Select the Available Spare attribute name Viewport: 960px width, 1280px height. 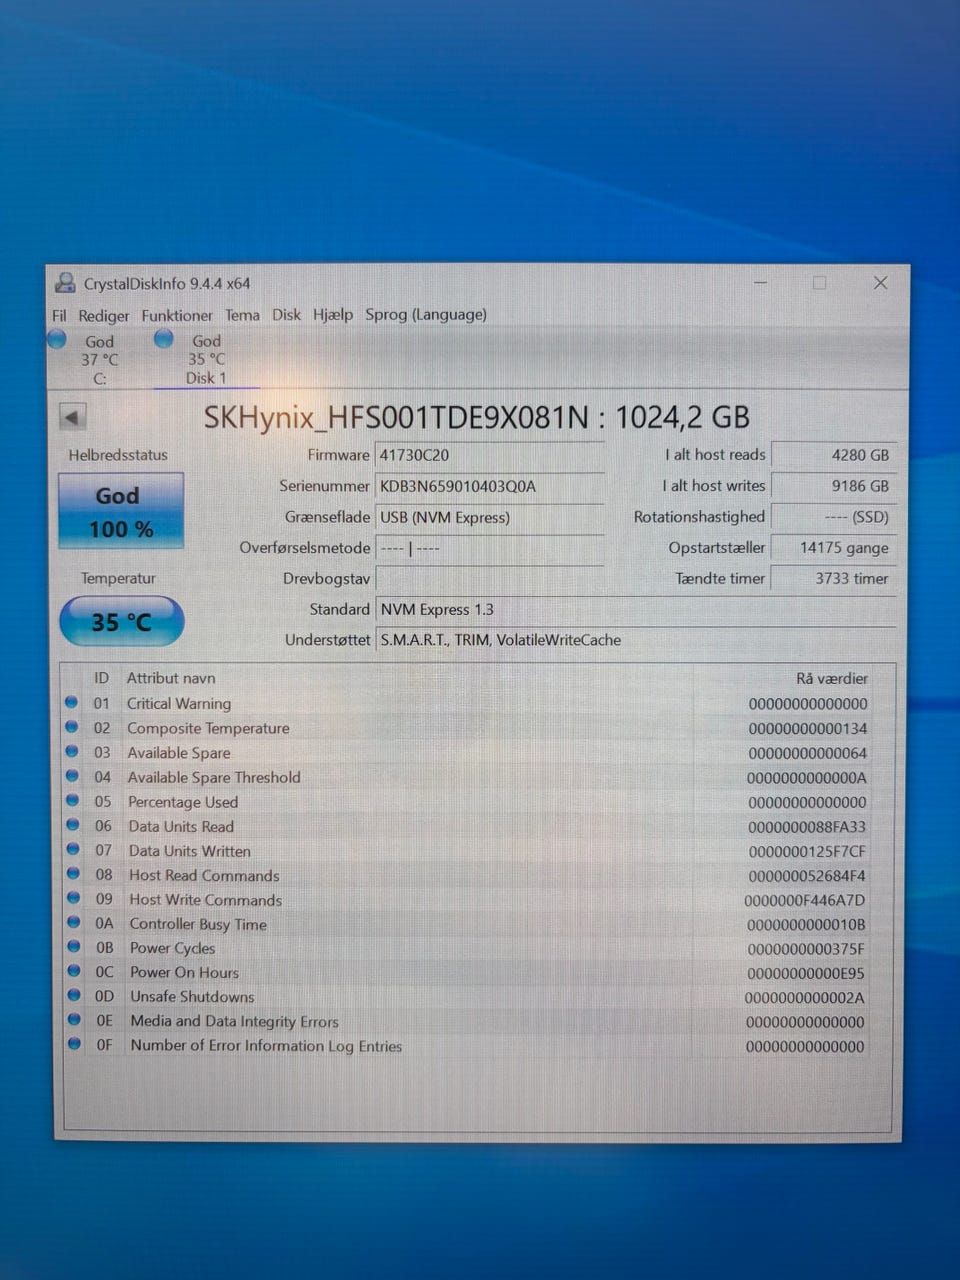[179, 753]
